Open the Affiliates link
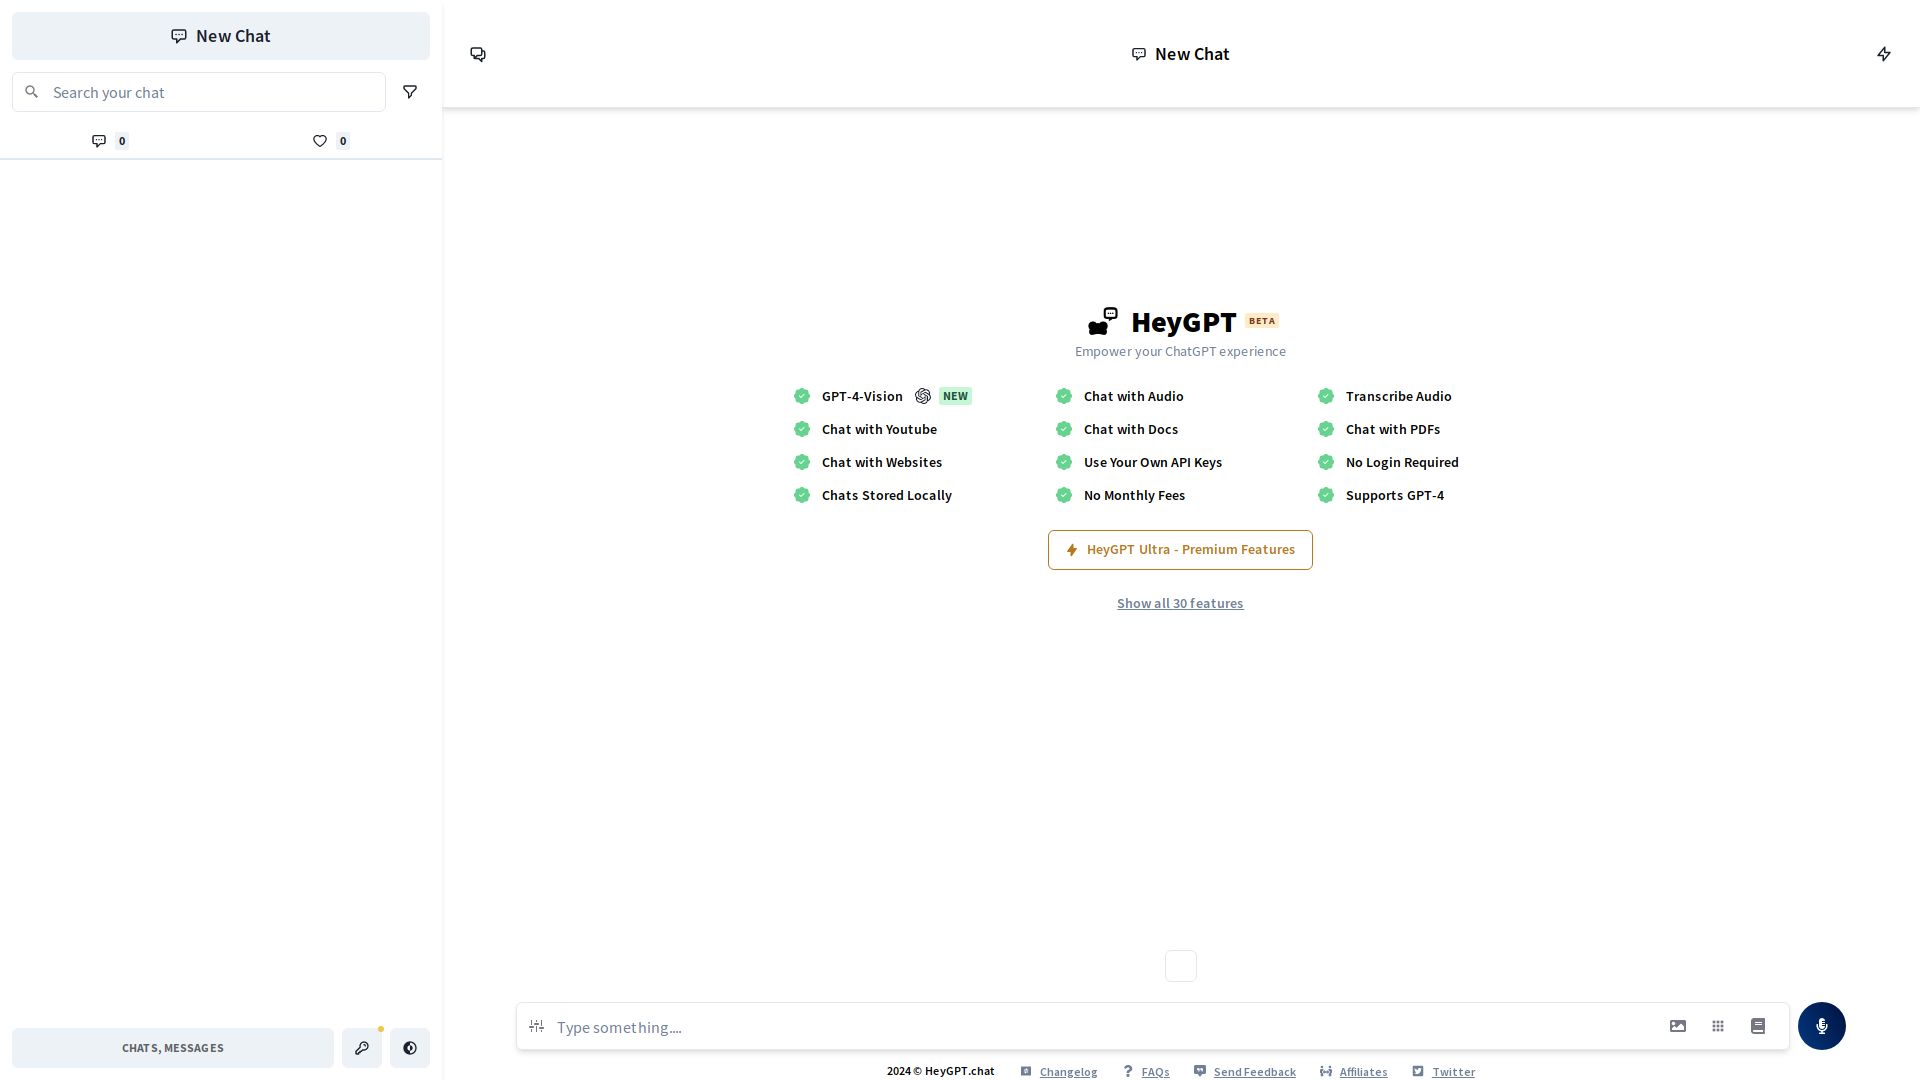1920x1080 pixels. (x=1363, y=1072)
